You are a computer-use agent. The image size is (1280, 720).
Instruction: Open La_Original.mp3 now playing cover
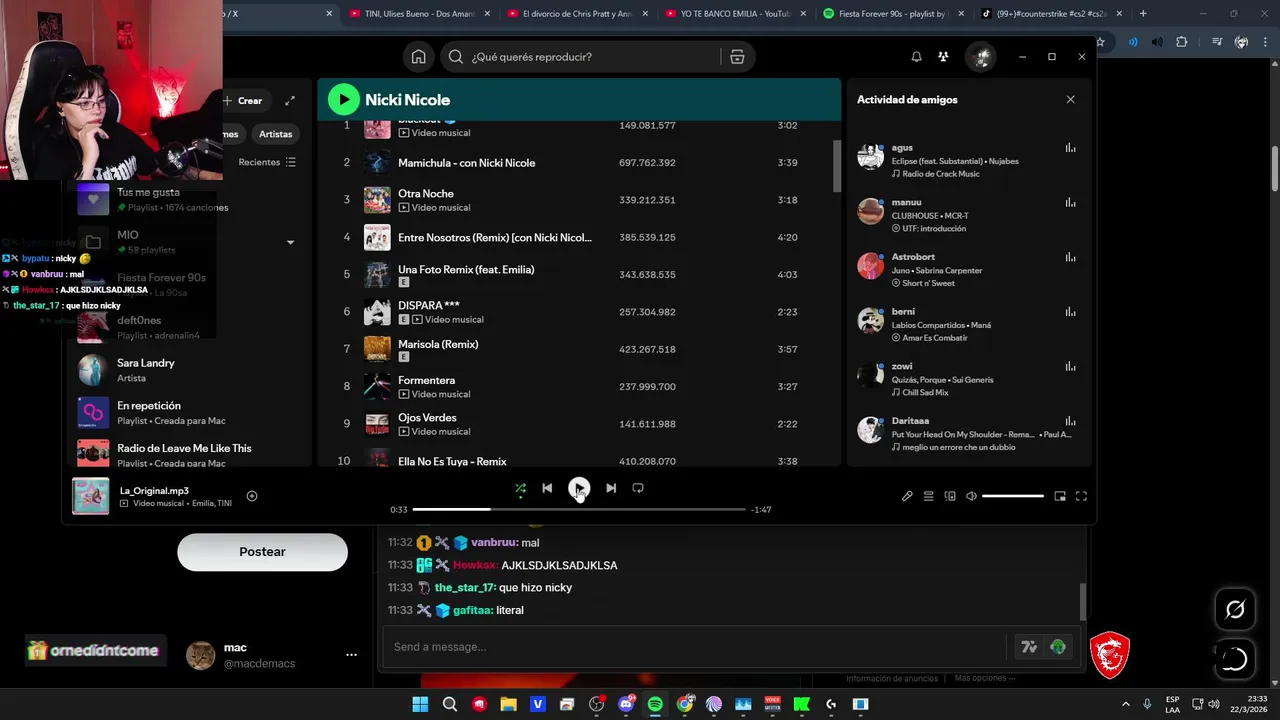pos(91,496)
